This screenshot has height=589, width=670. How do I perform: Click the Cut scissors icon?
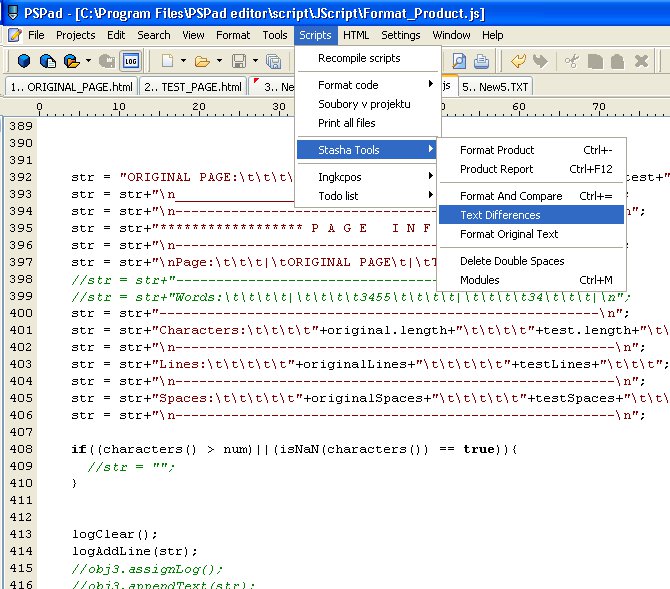(572, 61)
